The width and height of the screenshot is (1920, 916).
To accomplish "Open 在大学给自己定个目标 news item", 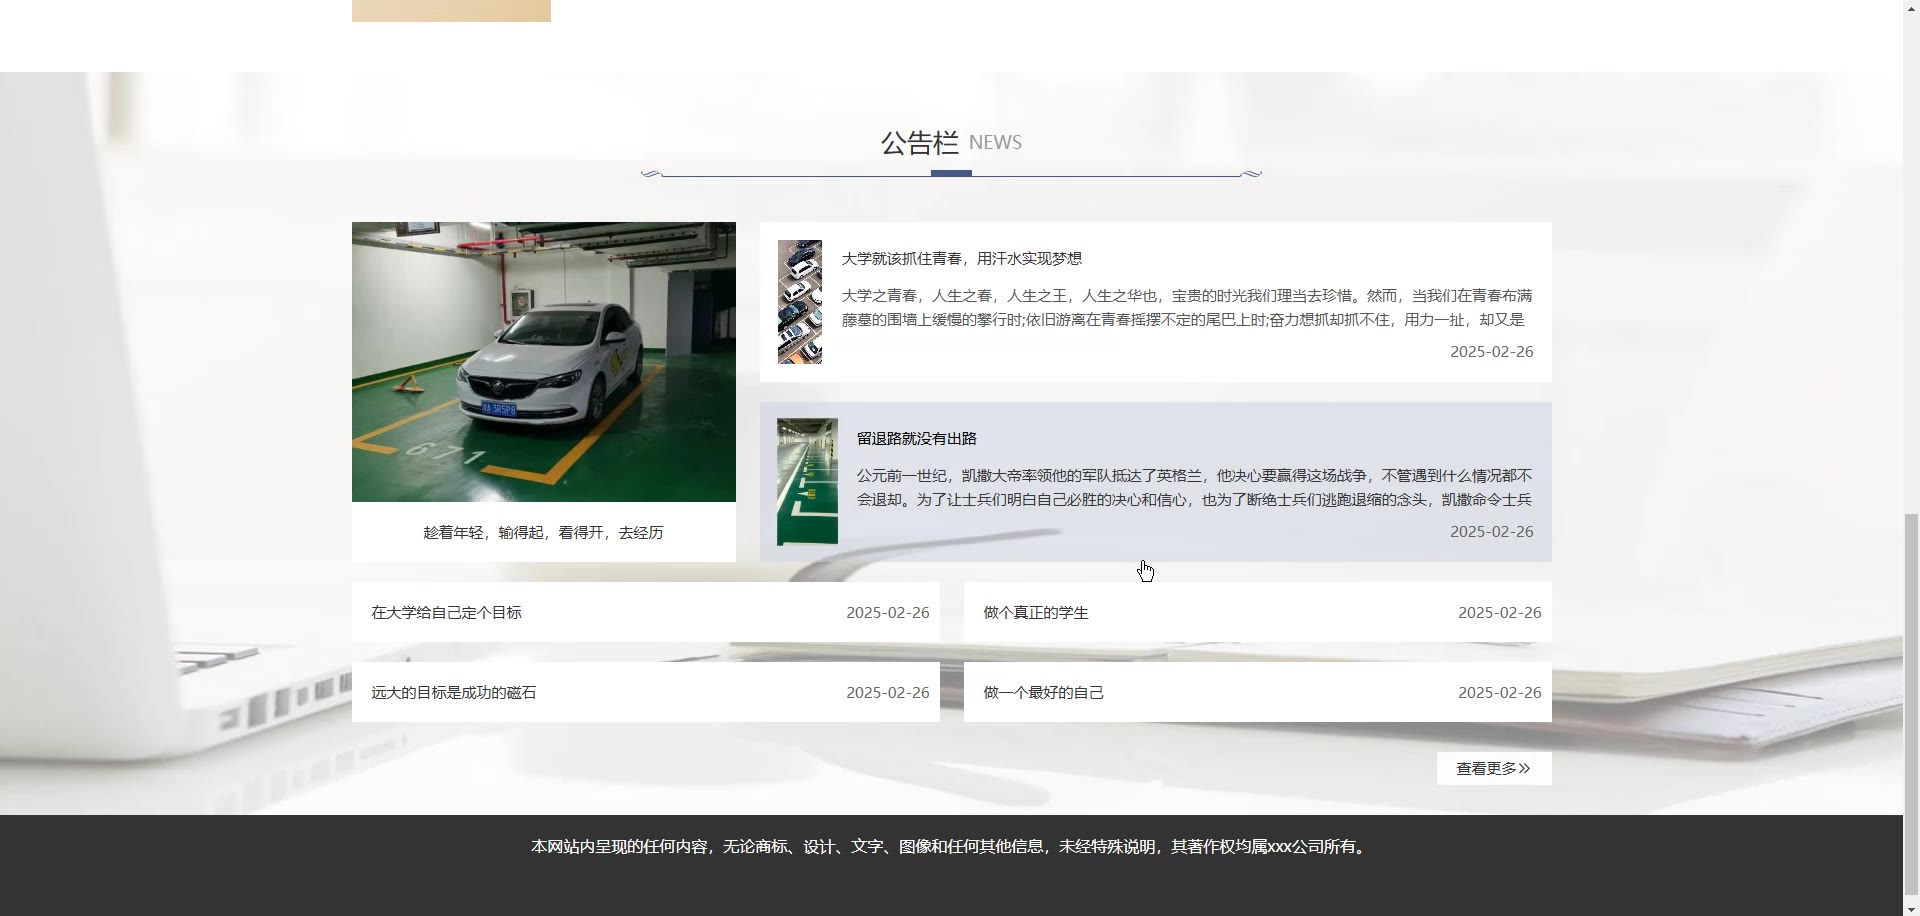I will click(x=446, y=613).
